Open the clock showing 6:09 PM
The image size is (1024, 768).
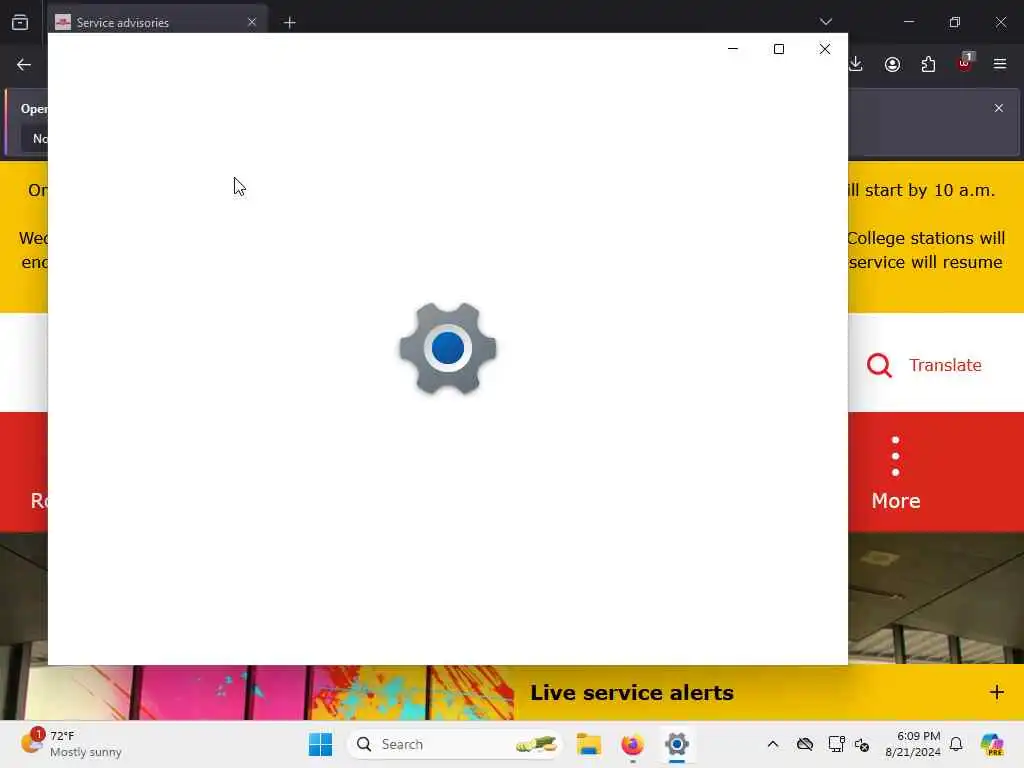pos(913,744)
